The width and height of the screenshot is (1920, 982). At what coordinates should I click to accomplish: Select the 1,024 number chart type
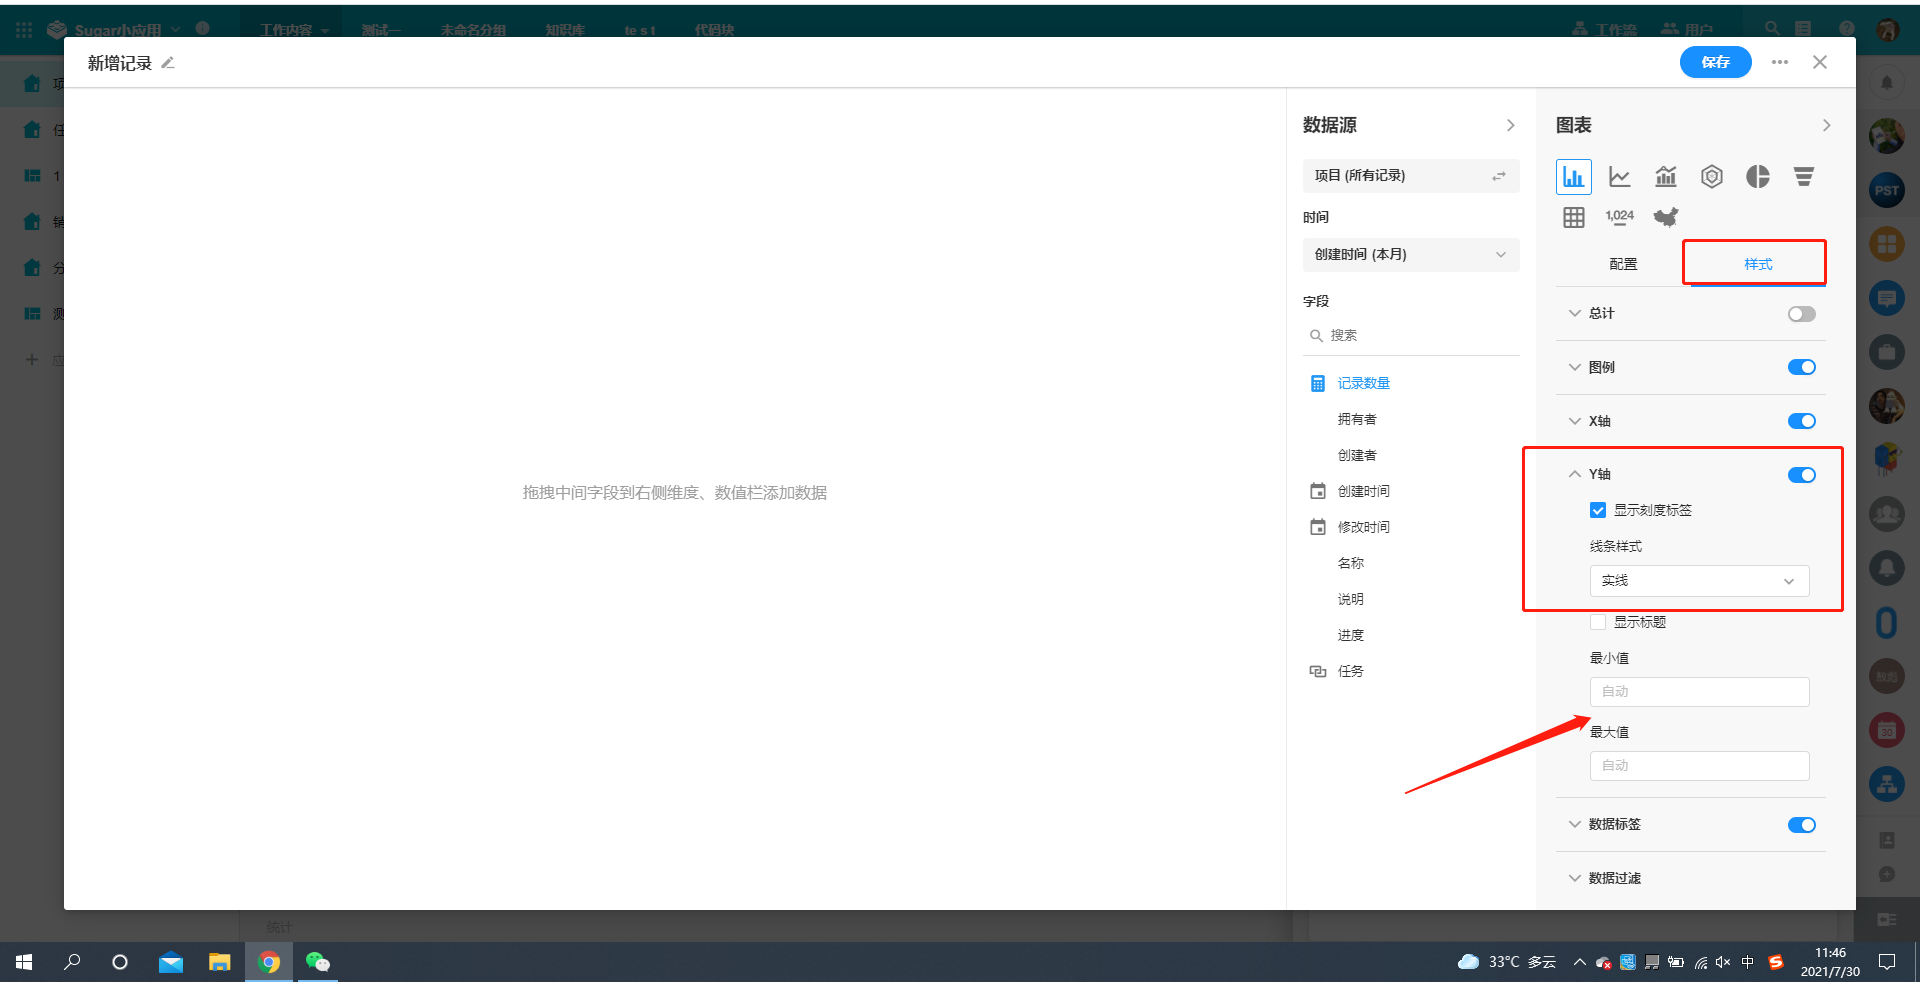[1619, 217]
